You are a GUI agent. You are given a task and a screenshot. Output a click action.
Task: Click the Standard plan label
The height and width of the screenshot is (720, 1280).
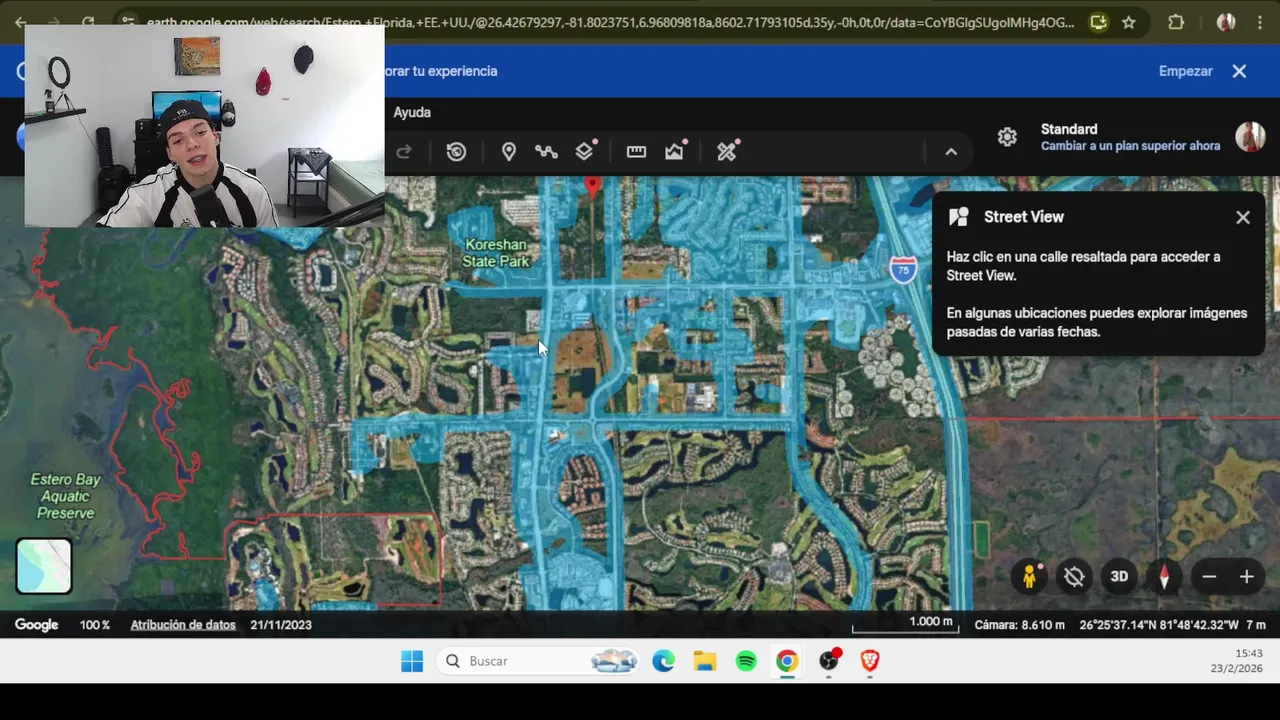point(1069,129)
